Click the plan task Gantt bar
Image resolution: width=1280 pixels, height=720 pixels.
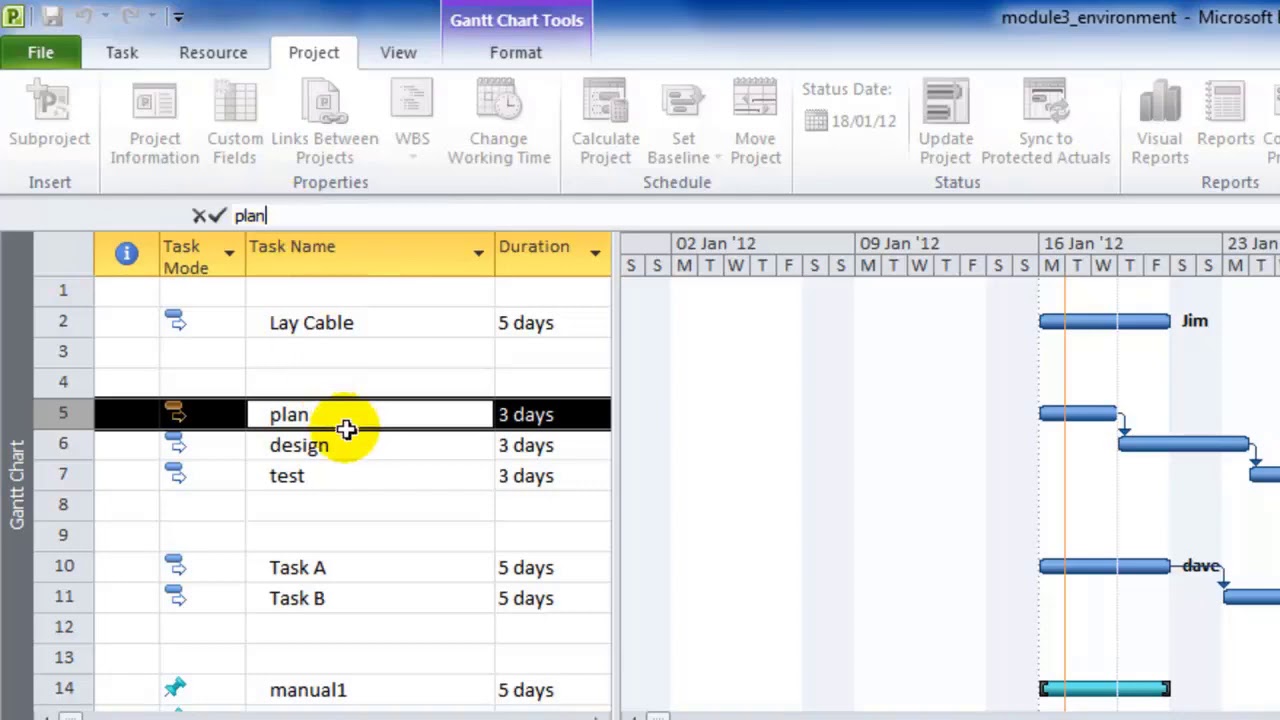1078,413
